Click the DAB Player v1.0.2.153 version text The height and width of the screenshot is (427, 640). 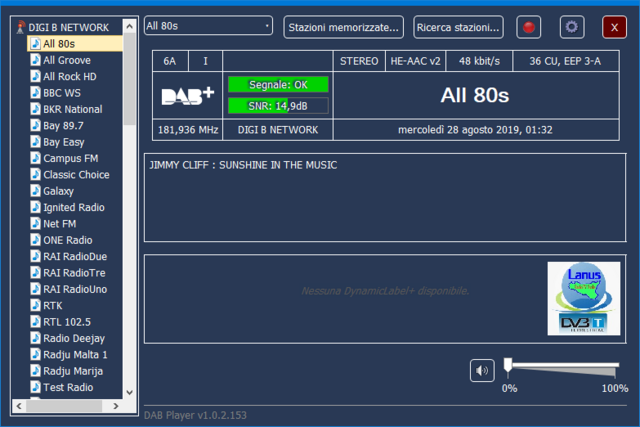point(195,415)
